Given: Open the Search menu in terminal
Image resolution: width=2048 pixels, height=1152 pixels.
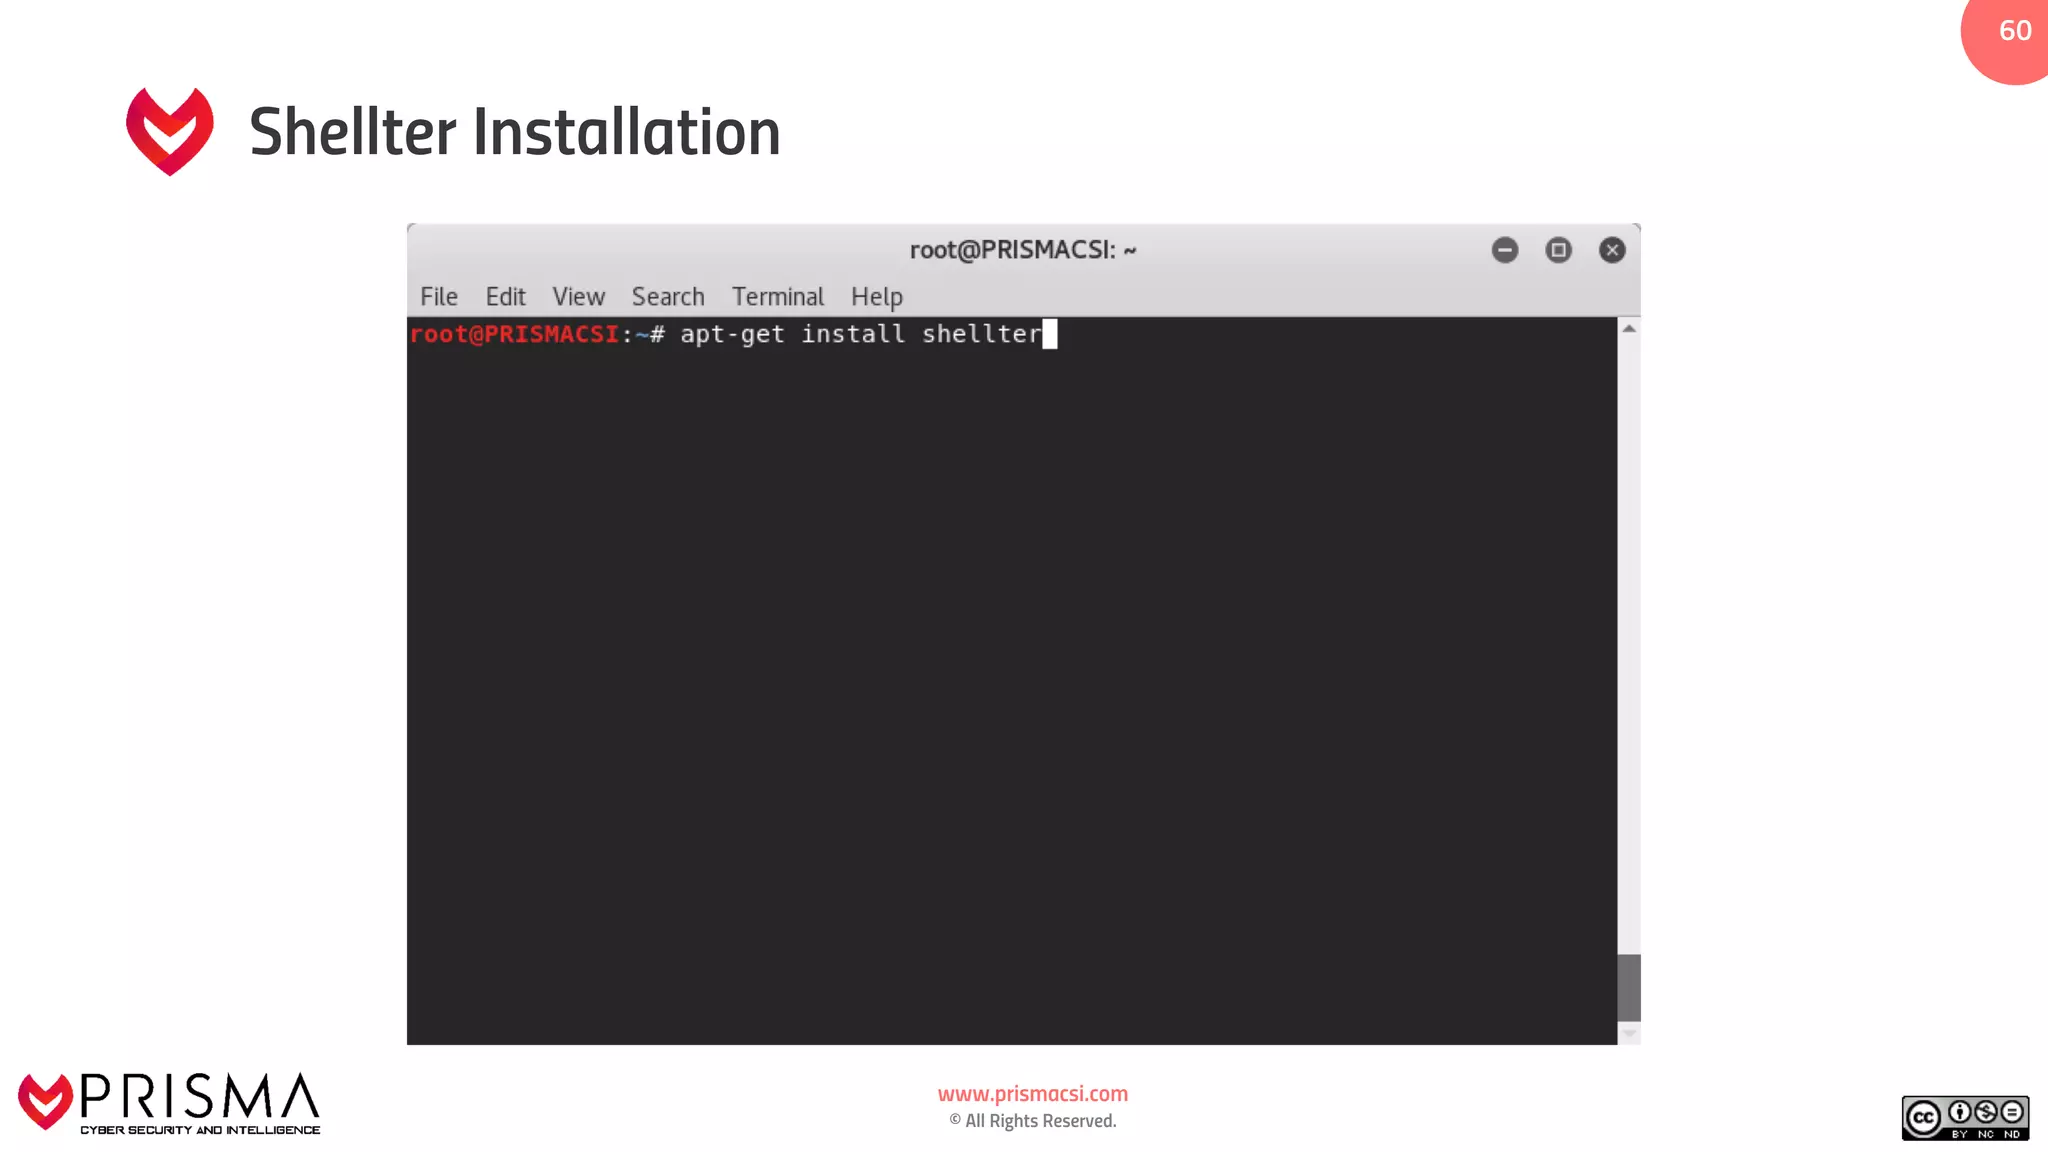Looking at the screenshot, I should (x=668, y=297).
